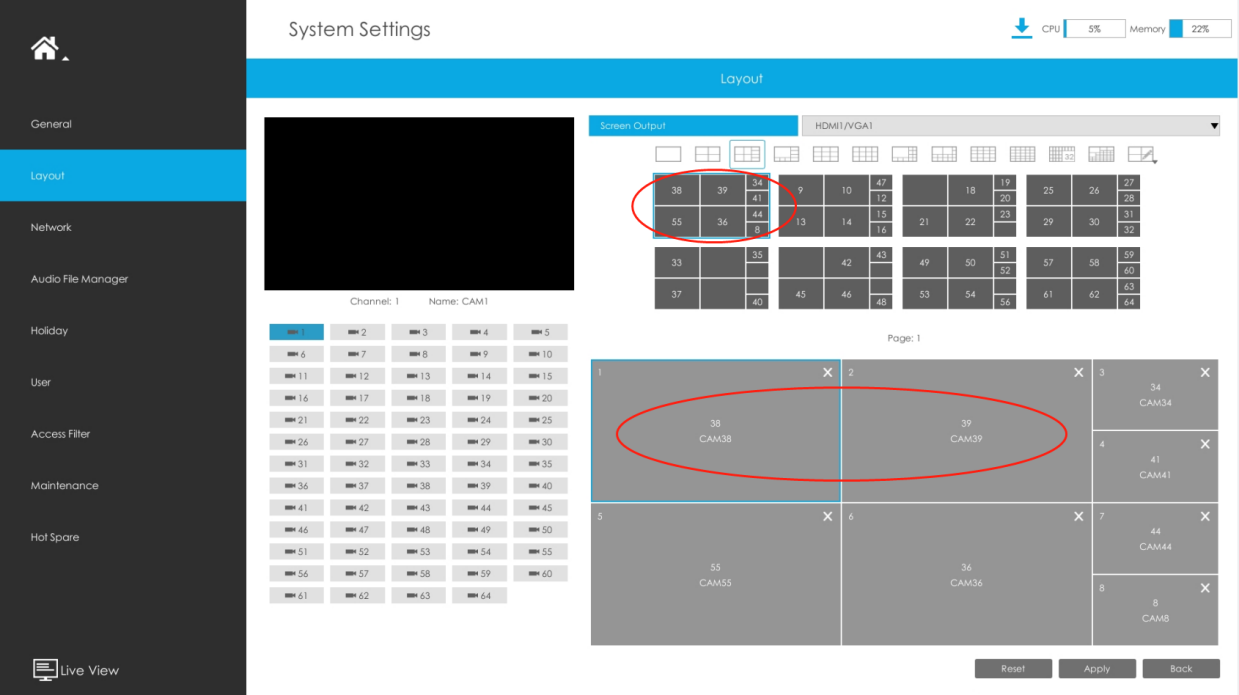Remove CAM34 from layout tile 3
This screenshot has height=695, width=1239.
(x=1205, y=372)
